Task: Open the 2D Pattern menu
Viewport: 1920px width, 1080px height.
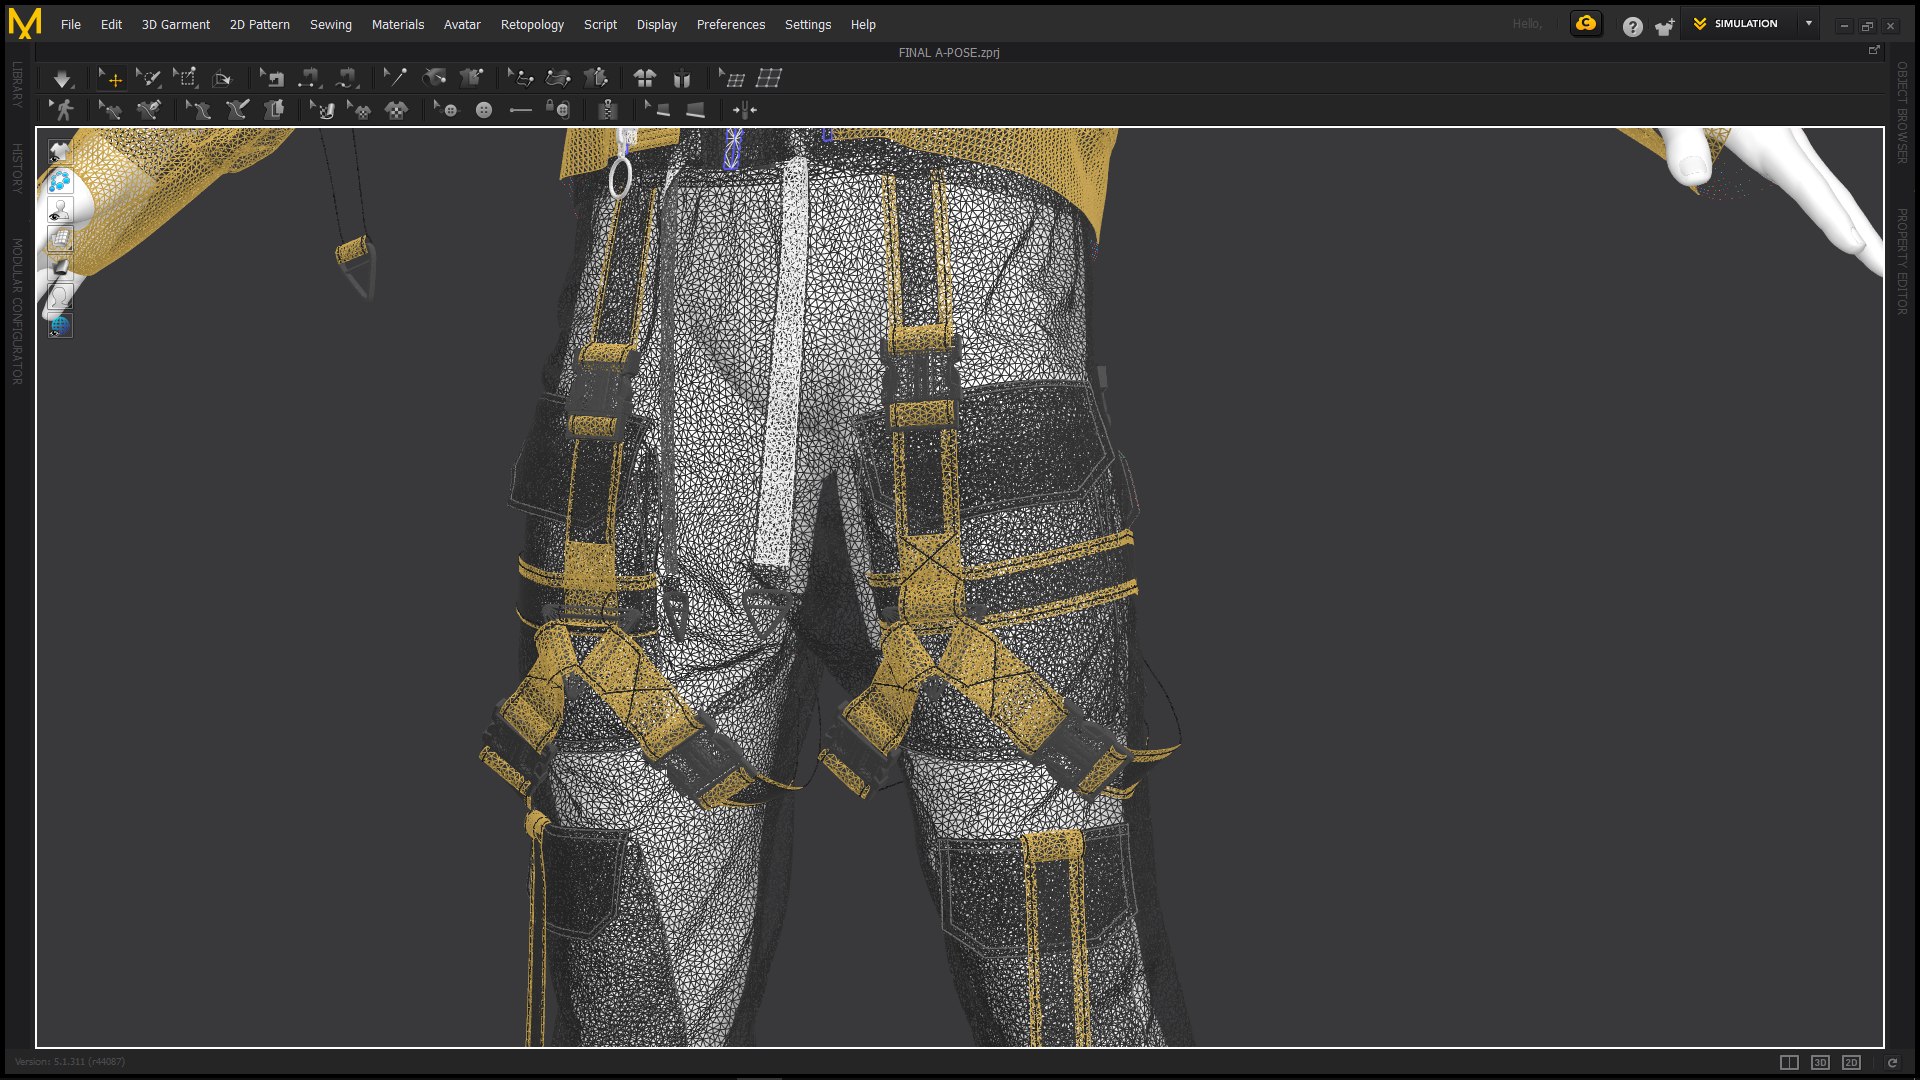Action: [260, 24]
